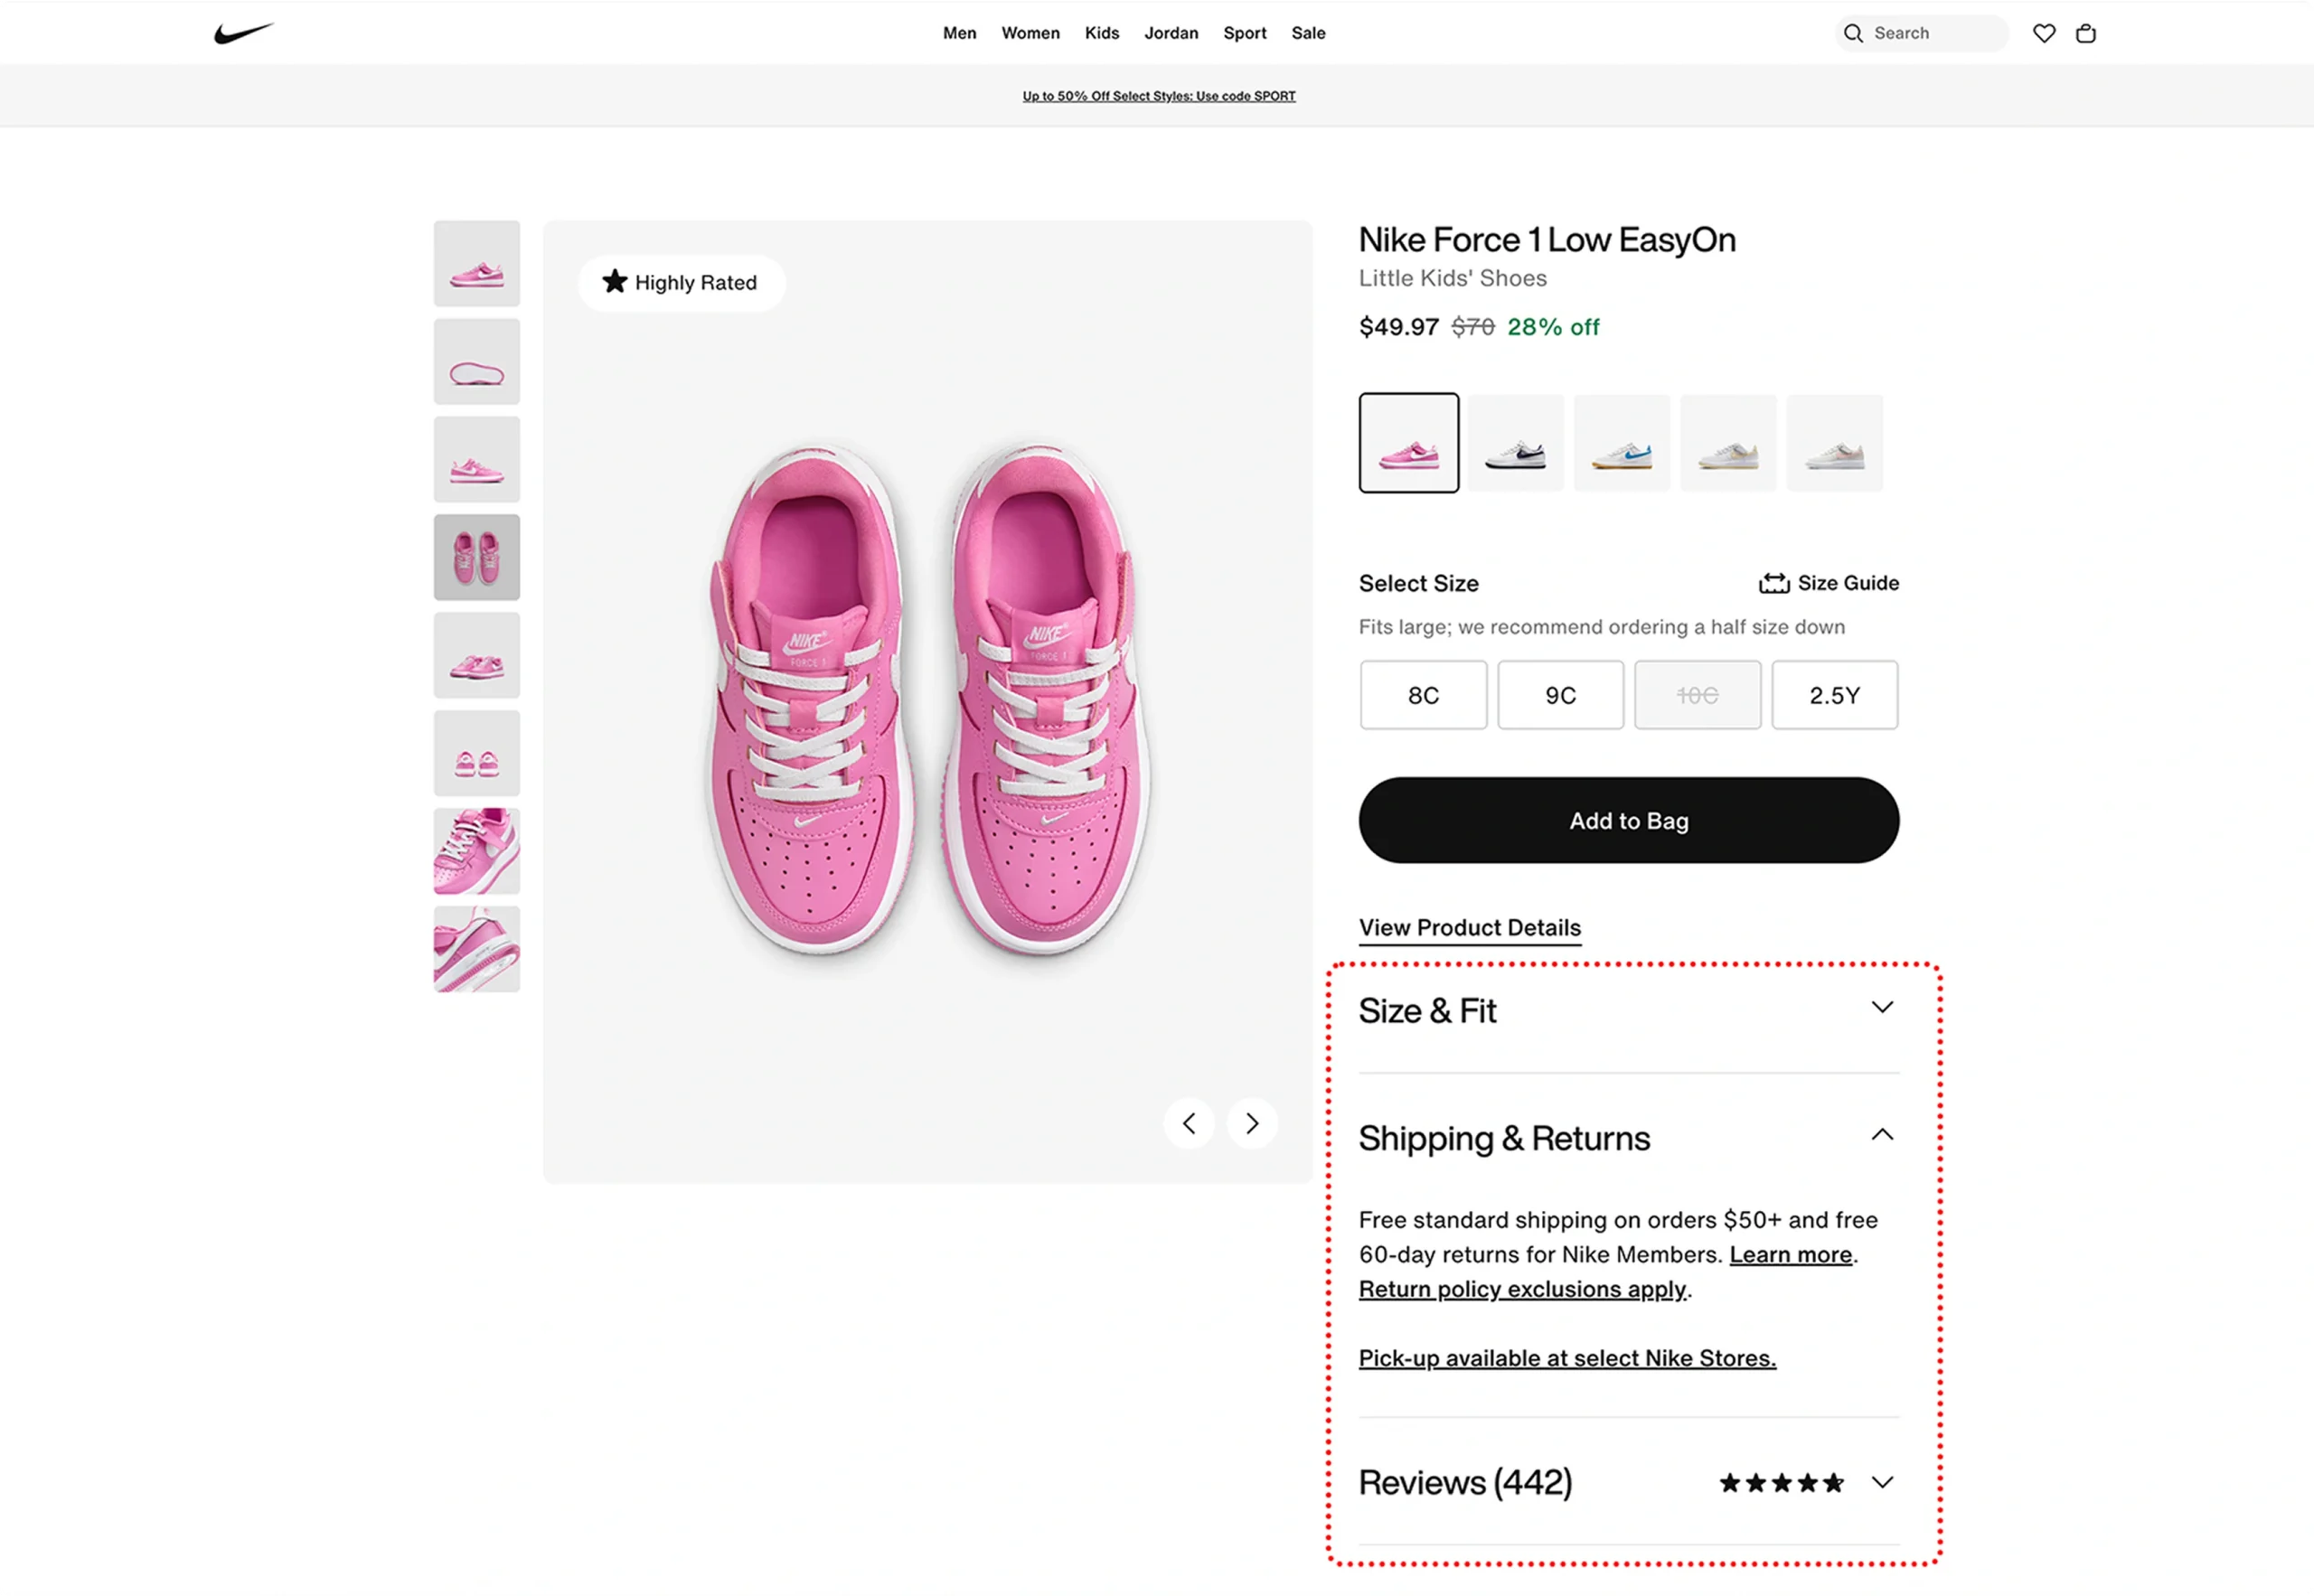Open the Jordan menu
2314x1596 pixels.
[x=1171, y=33]
